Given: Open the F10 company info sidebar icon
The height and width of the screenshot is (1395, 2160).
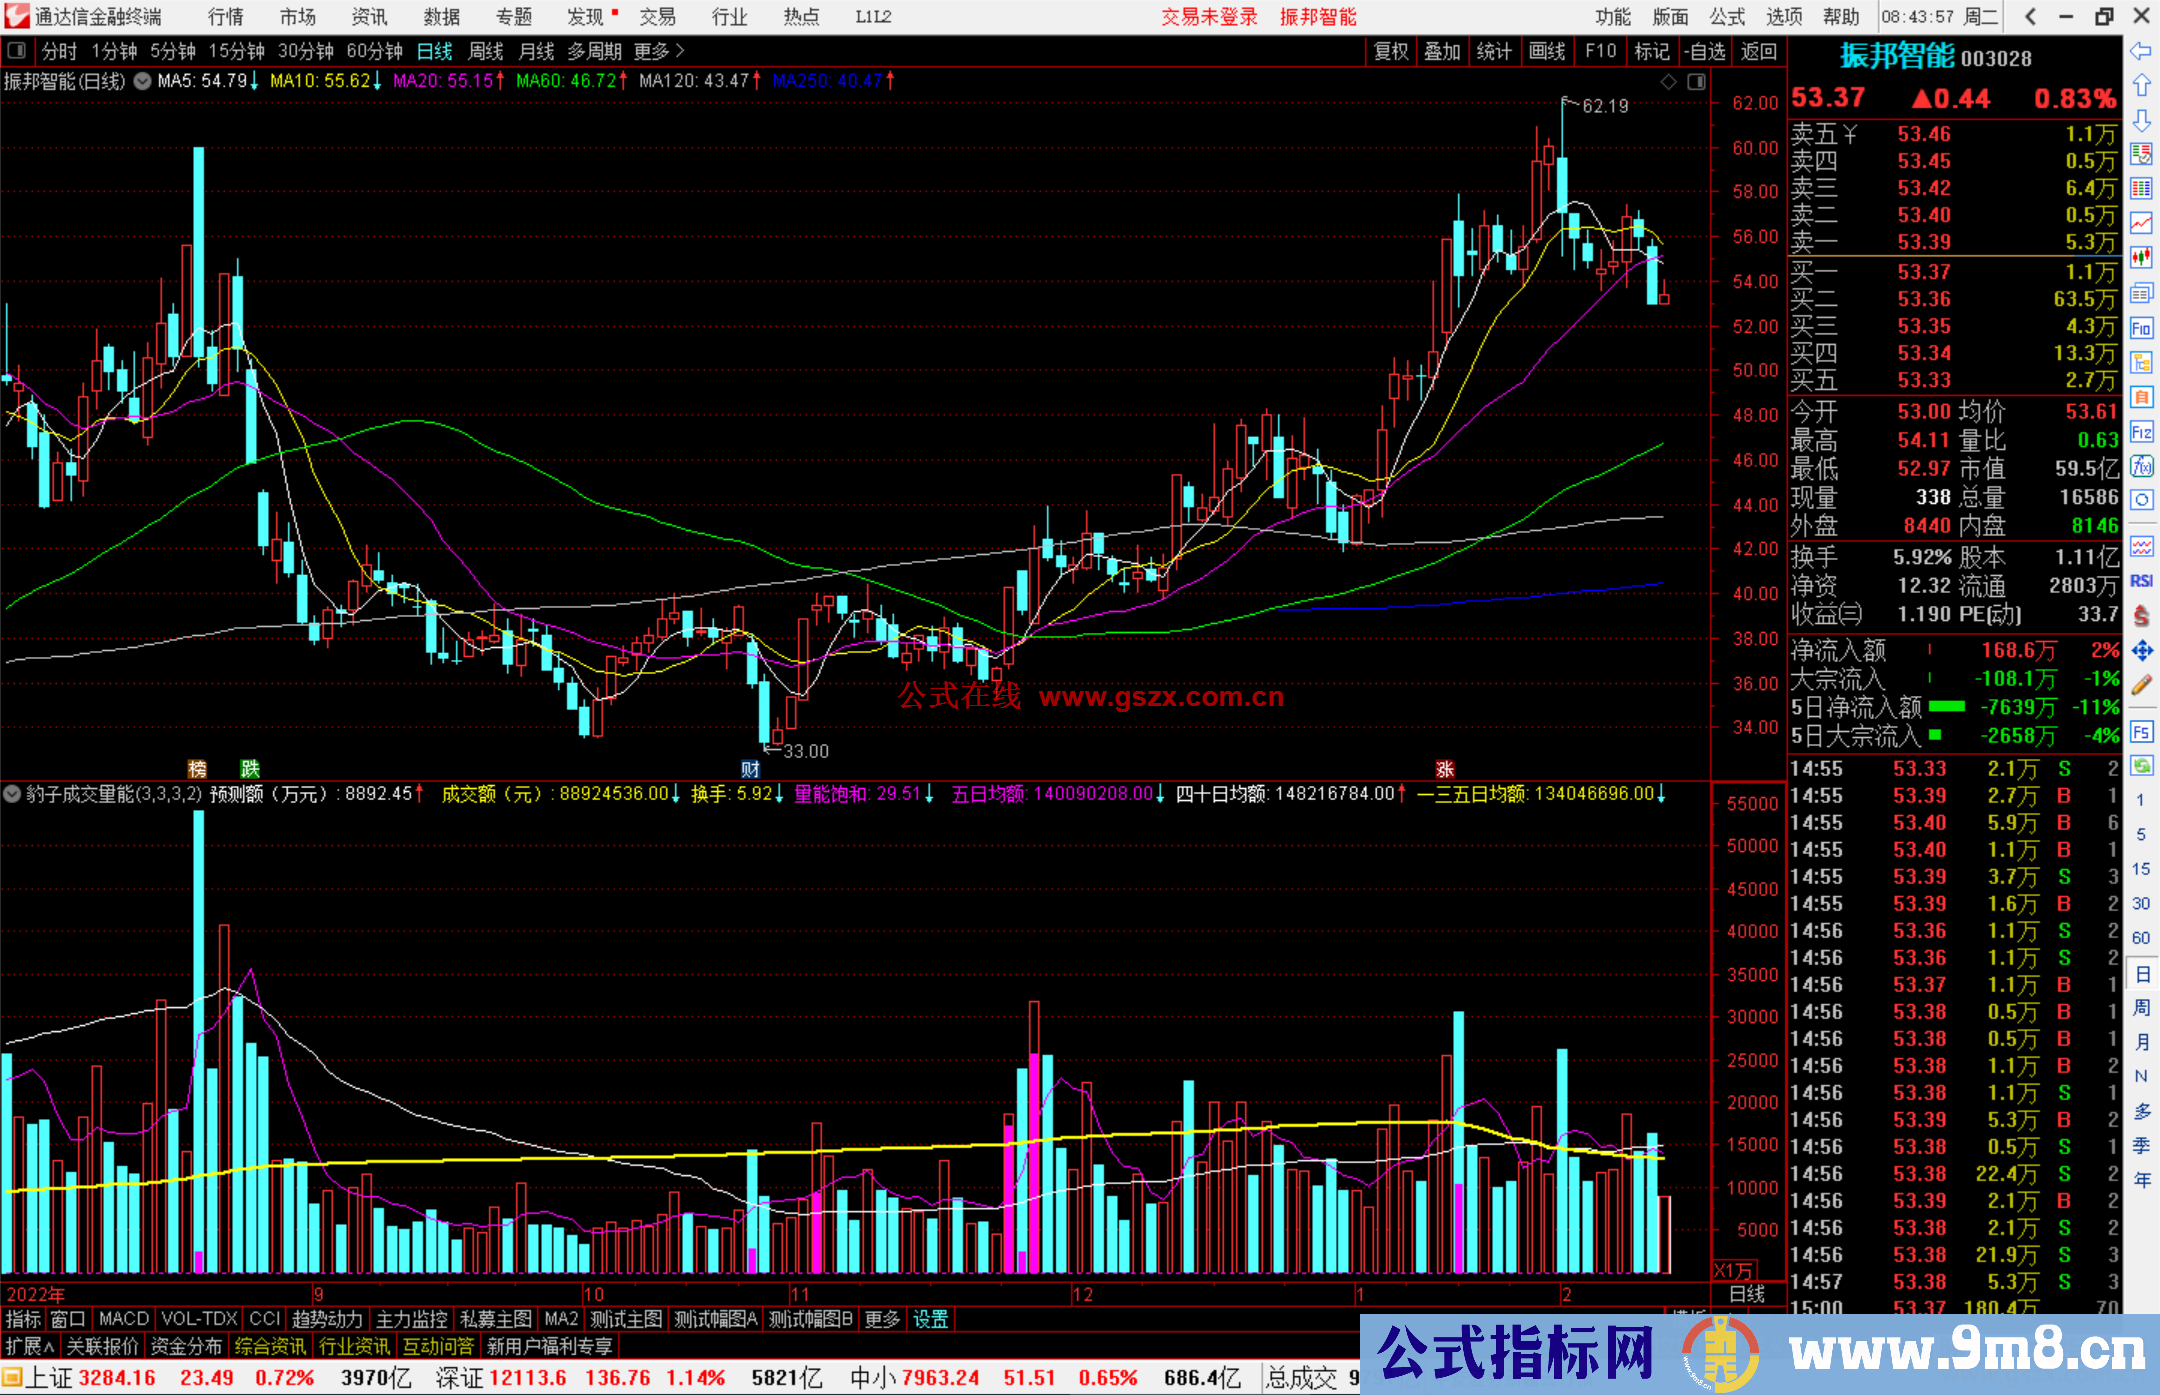Looking at the screenshot, I should pyautogui.click(x=2141, y=329).
